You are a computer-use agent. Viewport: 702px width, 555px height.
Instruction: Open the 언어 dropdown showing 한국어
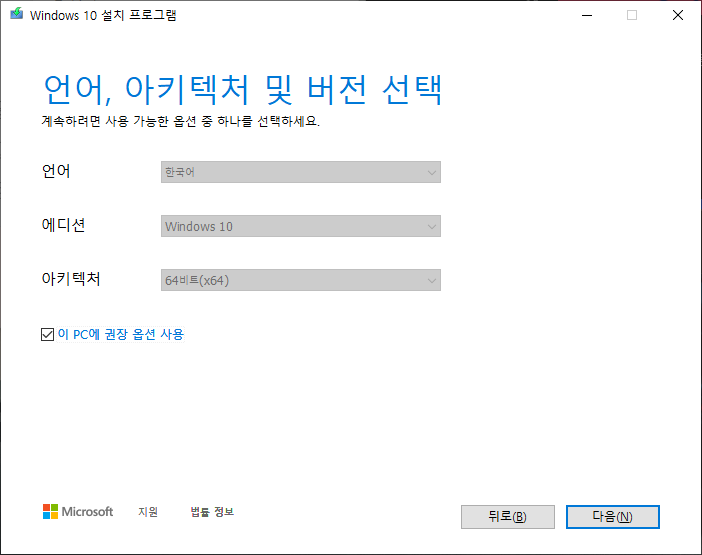click(x=300, y=172)
